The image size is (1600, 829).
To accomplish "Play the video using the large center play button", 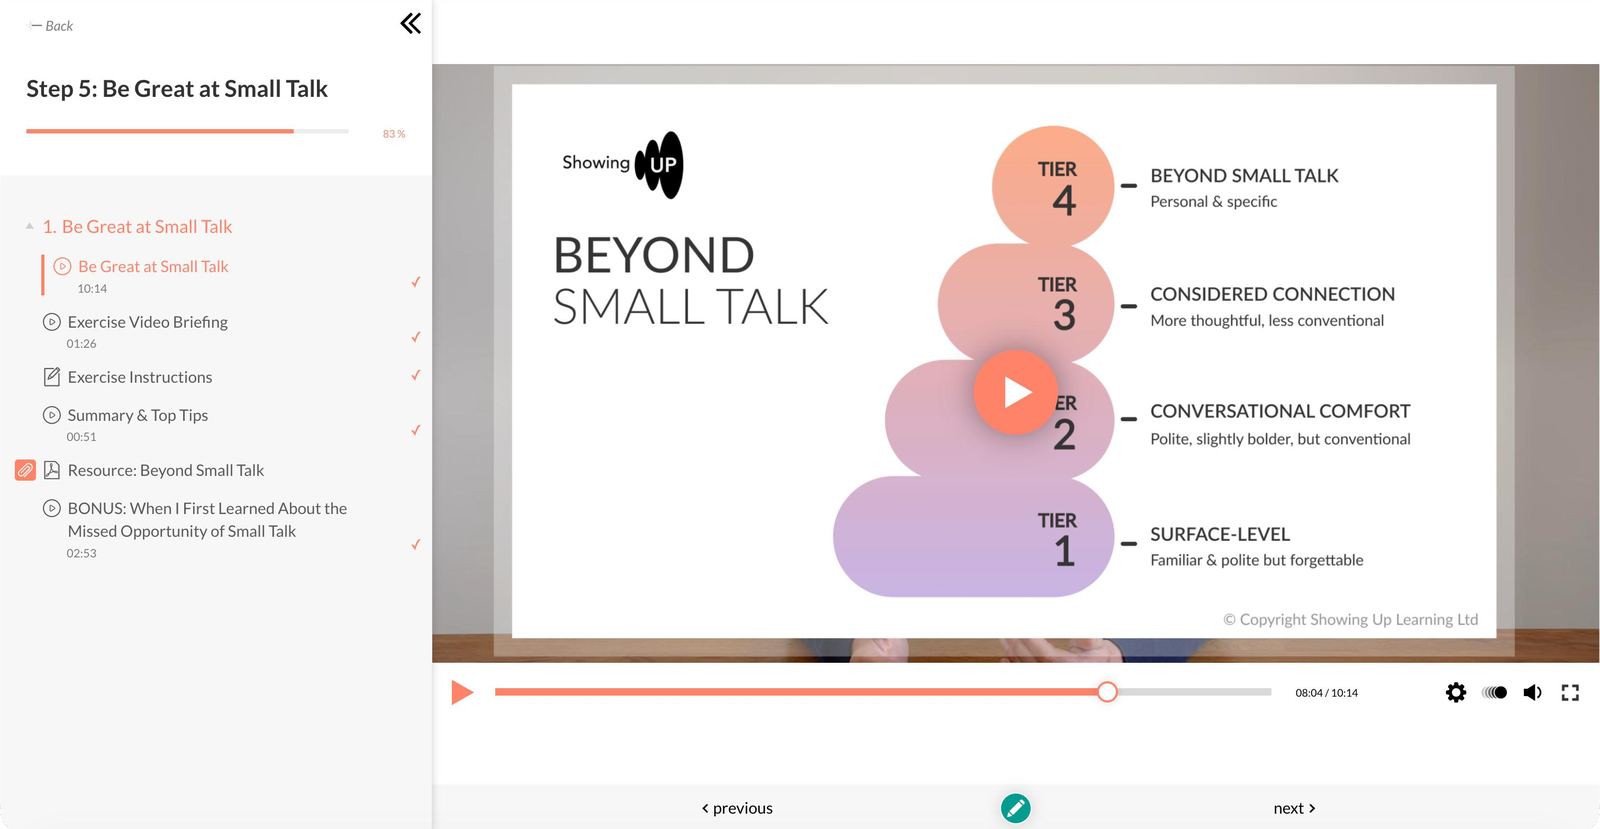I will click(1016, 392).
